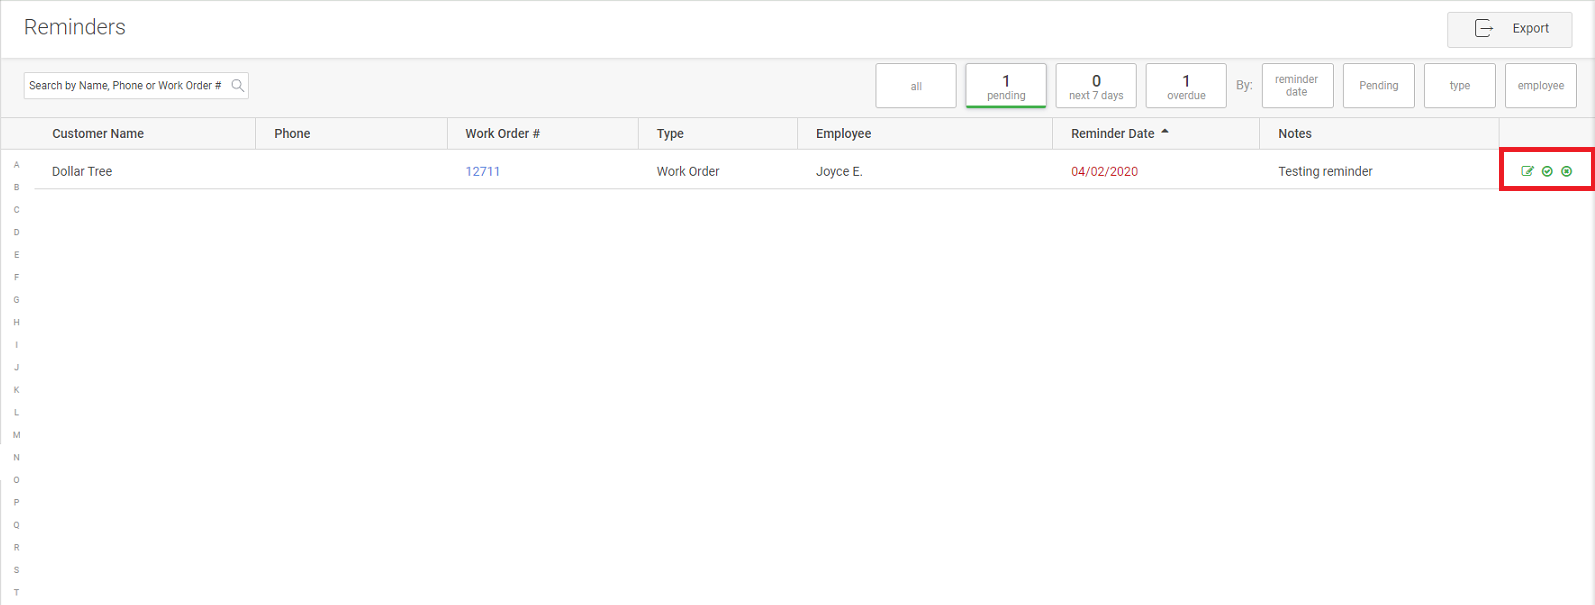Focus the name, phone or work order search field
This screenshot has width=1595, height=605.
[126, 86]
